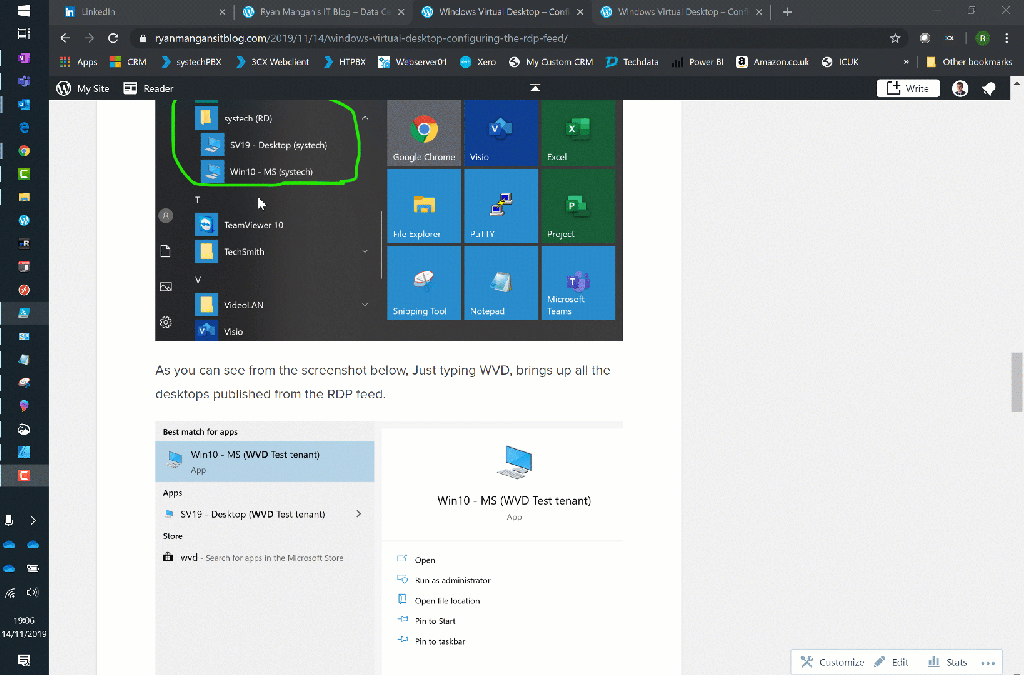Open the 3CX Webclient bookmark
Viewport: 1024px width, 675px height.
click(272, 62)
